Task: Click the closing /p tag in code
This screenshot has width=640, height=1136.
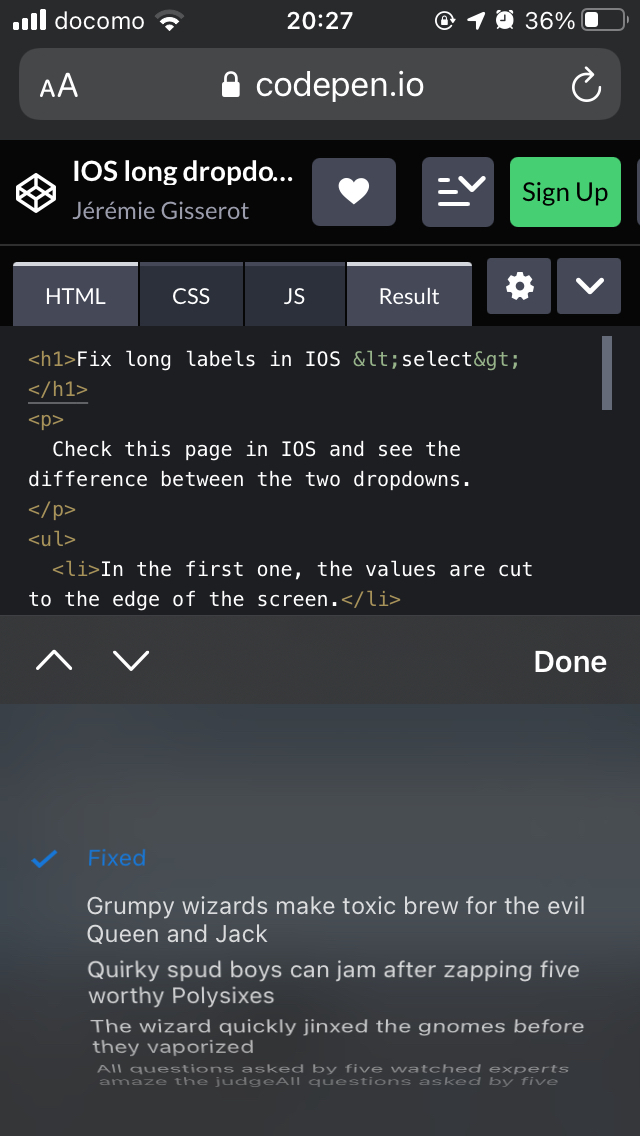Action: pyautogui.click(x=52, y=509)
